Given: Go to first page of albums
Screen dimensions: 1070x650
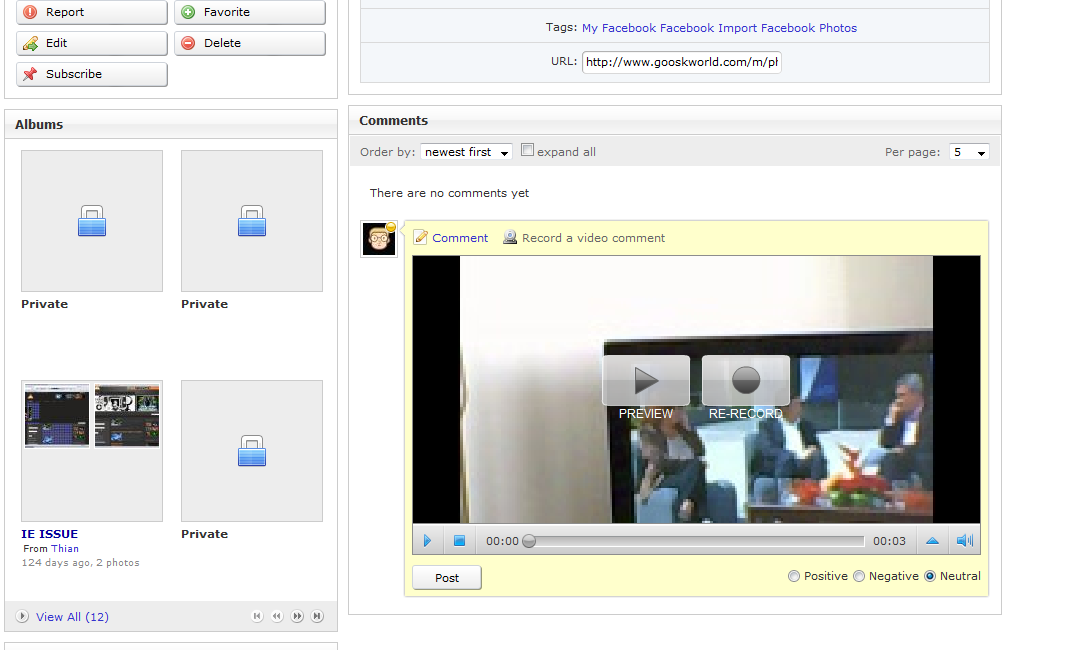Looking at the screenshot, I should tap(257, 617).
